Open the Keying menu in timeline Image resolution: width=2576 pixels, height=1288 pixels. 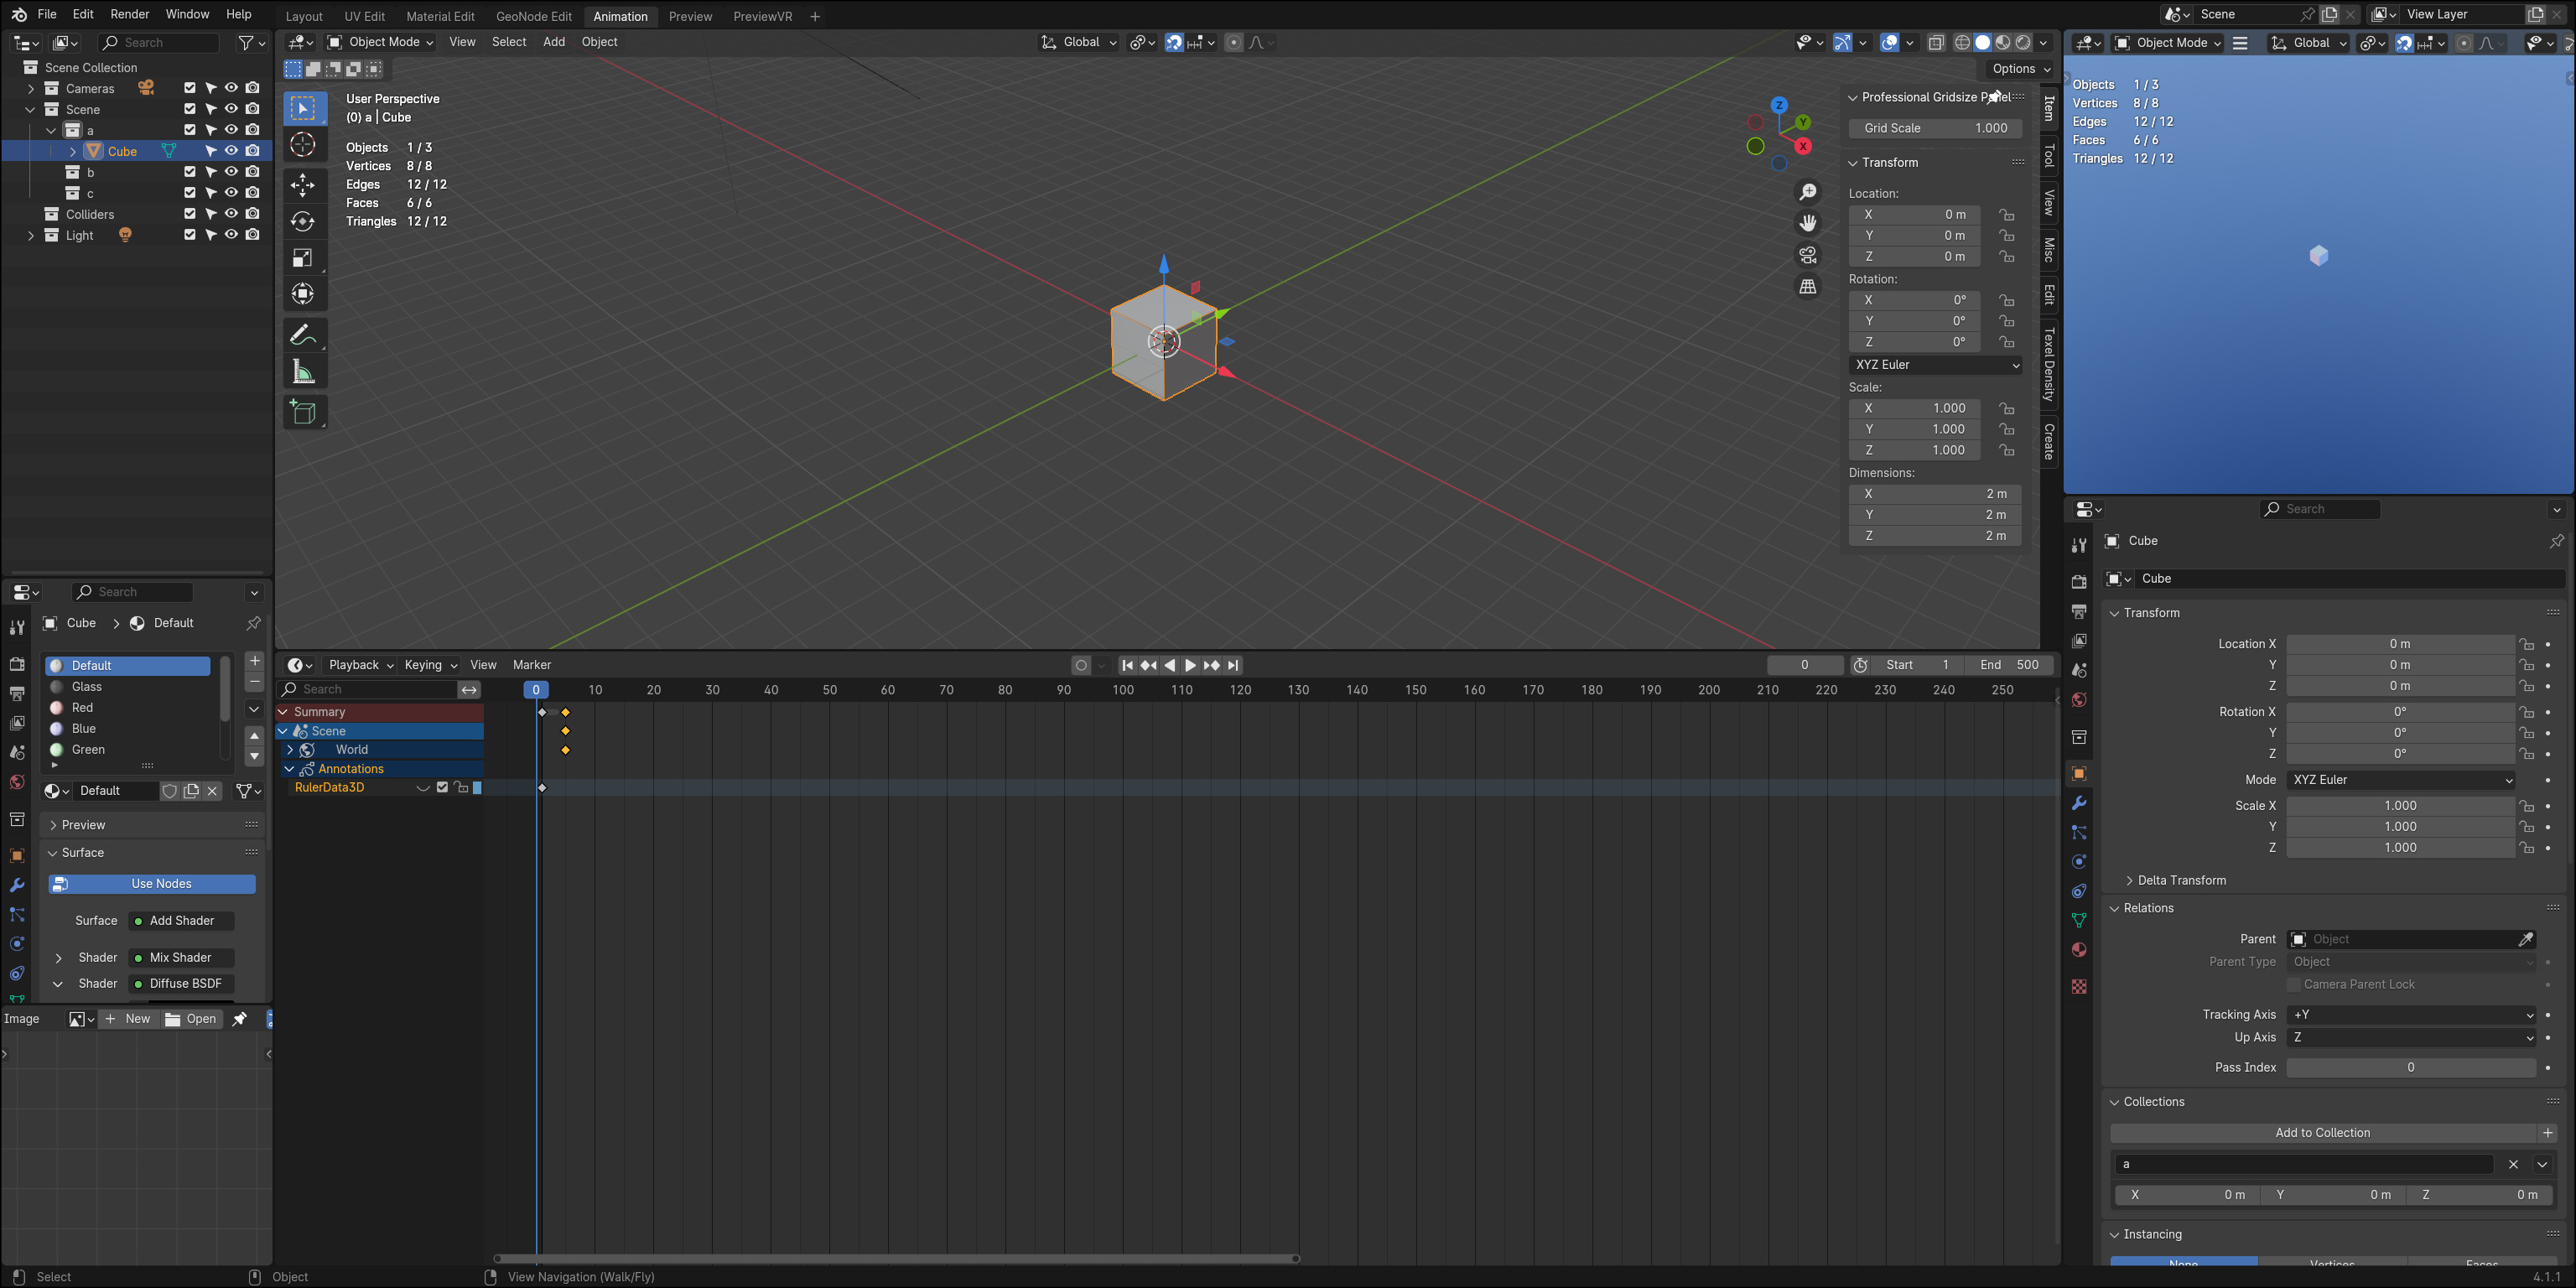point(430,665)
